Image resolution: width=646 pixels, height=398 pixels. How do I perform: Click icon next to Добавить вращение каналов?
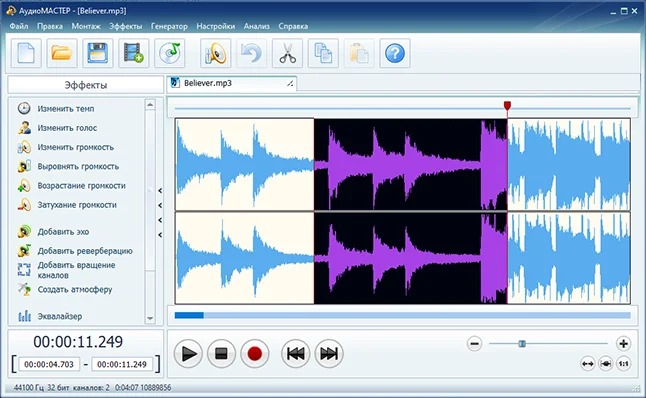pyautogui.click(x=24, y=269)
